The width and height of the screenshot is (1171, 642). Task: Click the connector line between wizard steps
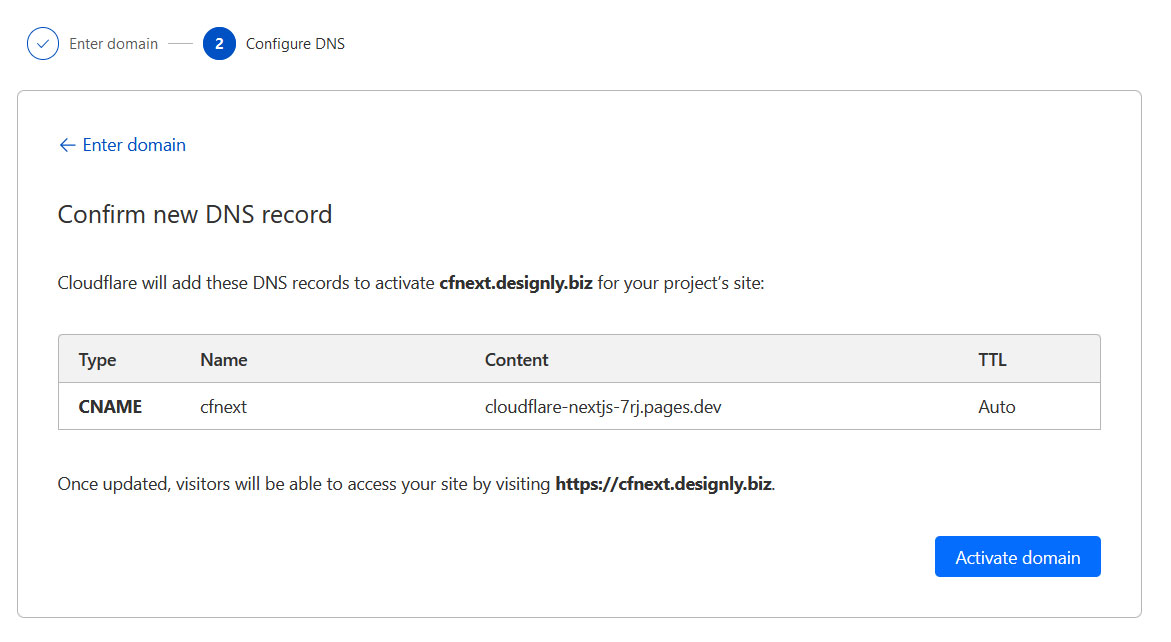(x=180, y=44)
